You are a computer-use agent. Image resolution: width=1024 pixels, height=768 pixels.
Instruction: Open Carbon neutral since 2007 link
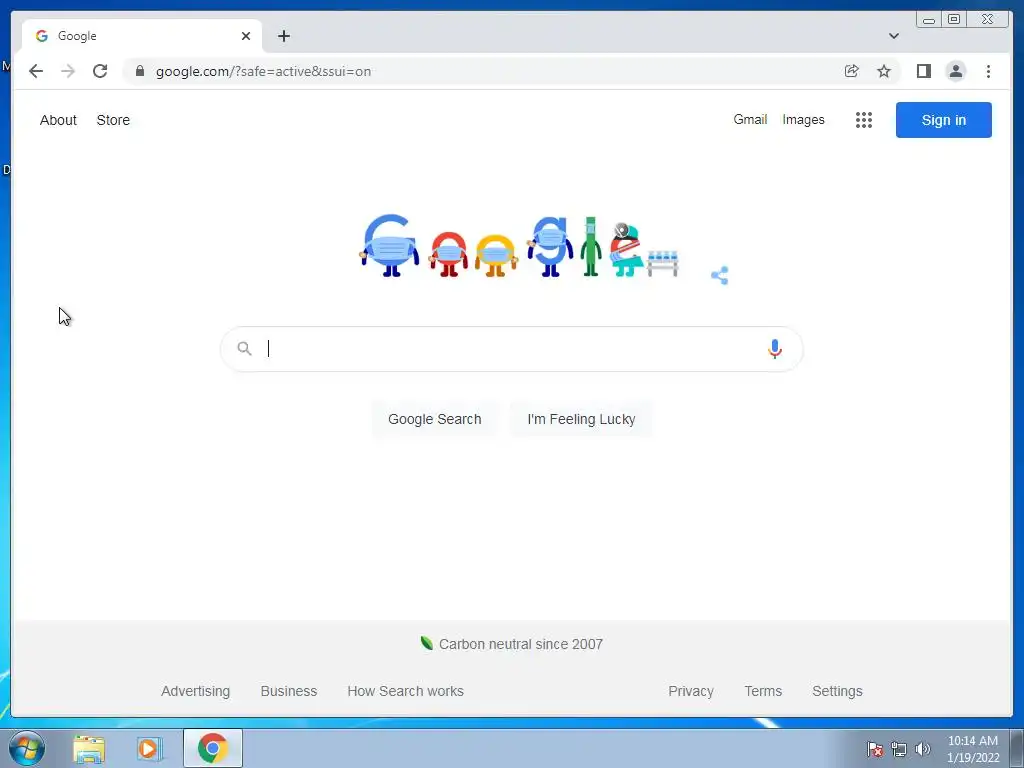[520, 644]
